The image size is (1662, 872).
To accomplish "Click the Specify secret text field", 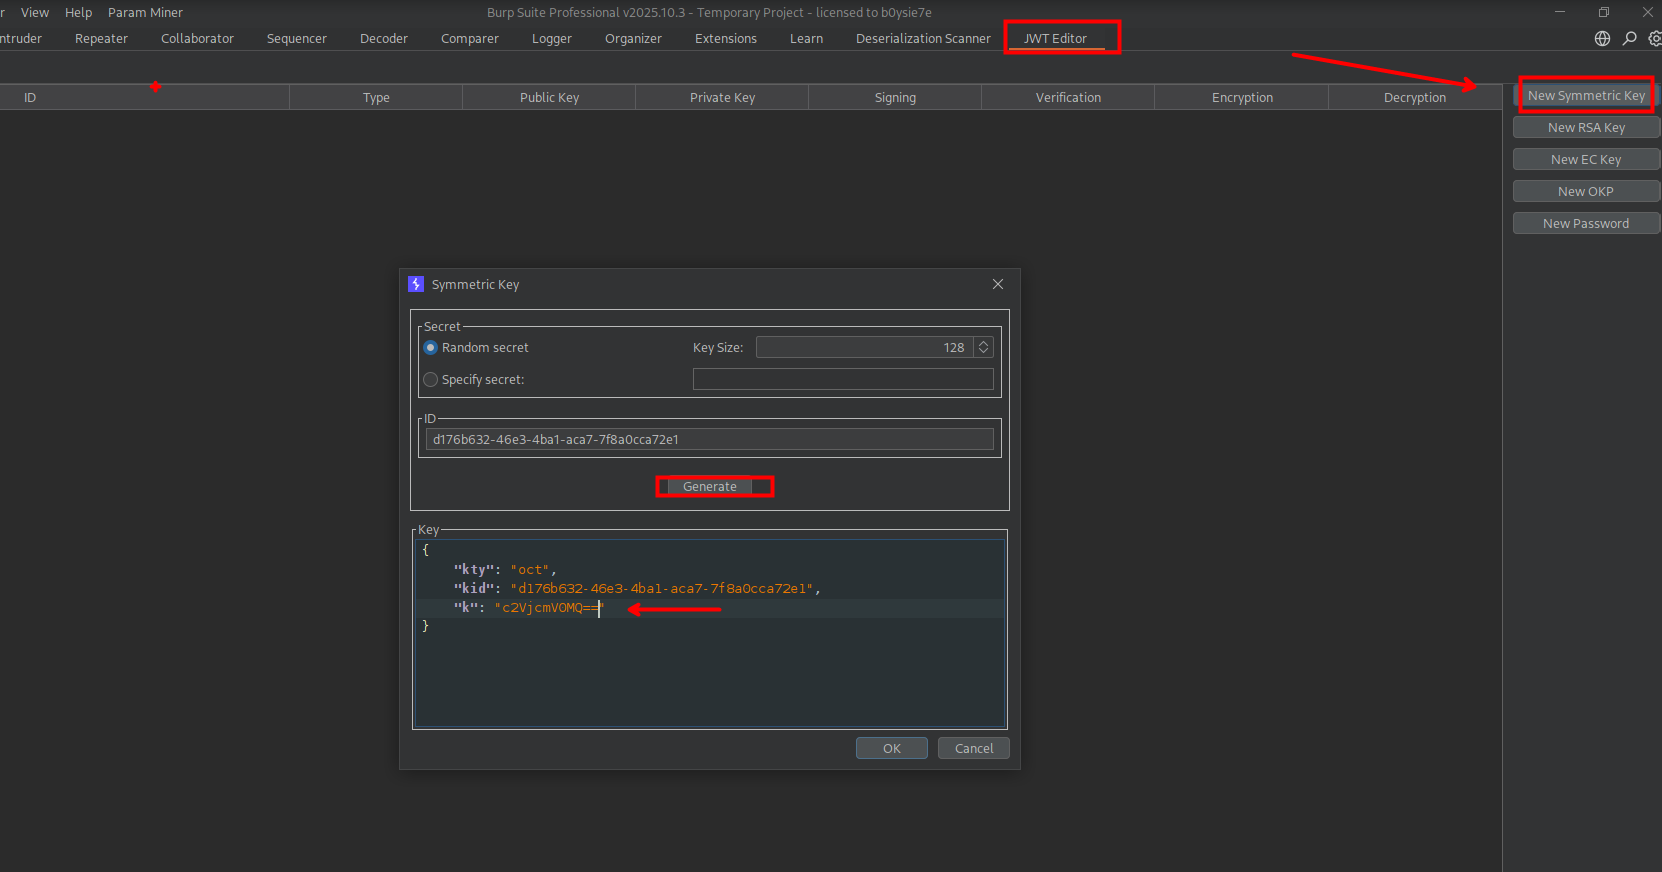I will (x=842, y=379).
